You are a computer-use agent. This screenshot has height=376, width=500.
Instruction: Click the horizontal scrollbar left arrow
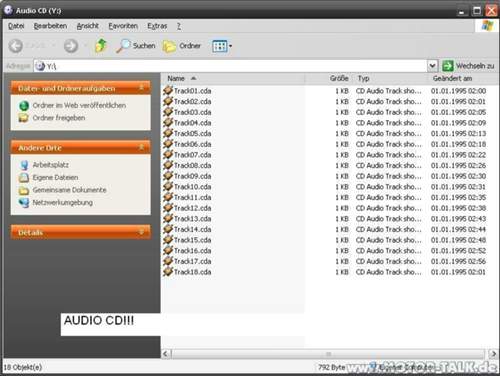[166, 354]
